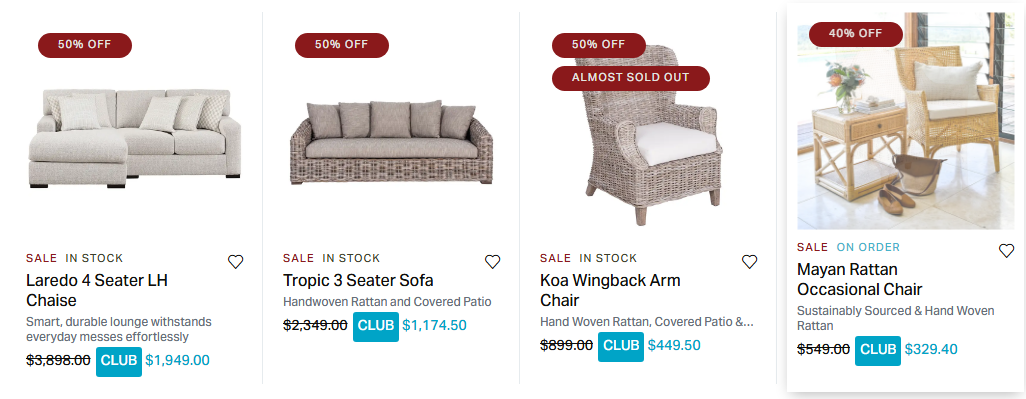The height and width of the screenshot is (399, 1026).
Task: View the Tropic rattan sofa product image
Action: (x=391, y=142)
